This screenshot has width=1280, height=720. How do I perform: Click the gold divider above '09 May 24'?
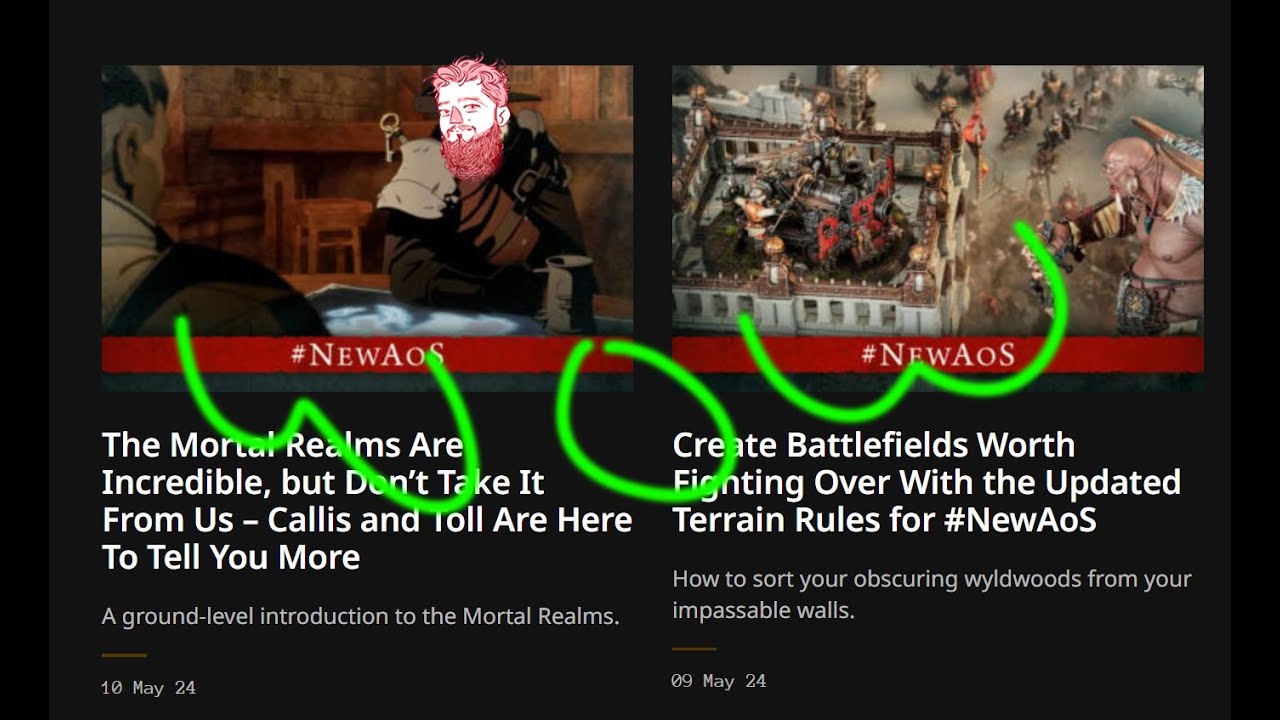click(x=694, y=649)
